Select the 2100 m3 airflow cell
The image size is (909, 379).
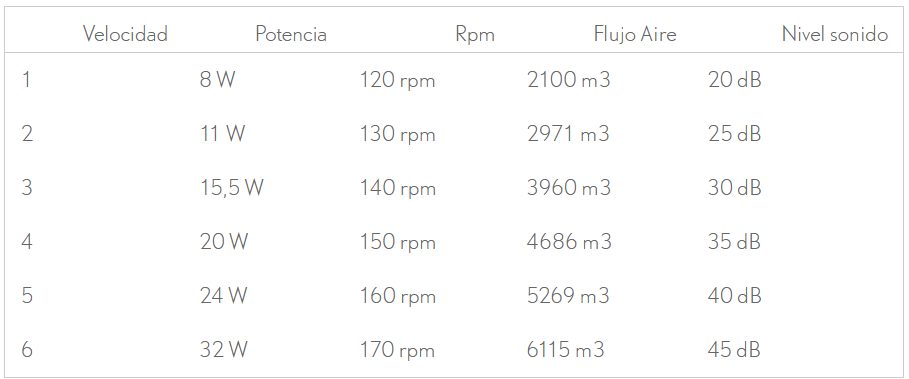[x=569, y=79]
